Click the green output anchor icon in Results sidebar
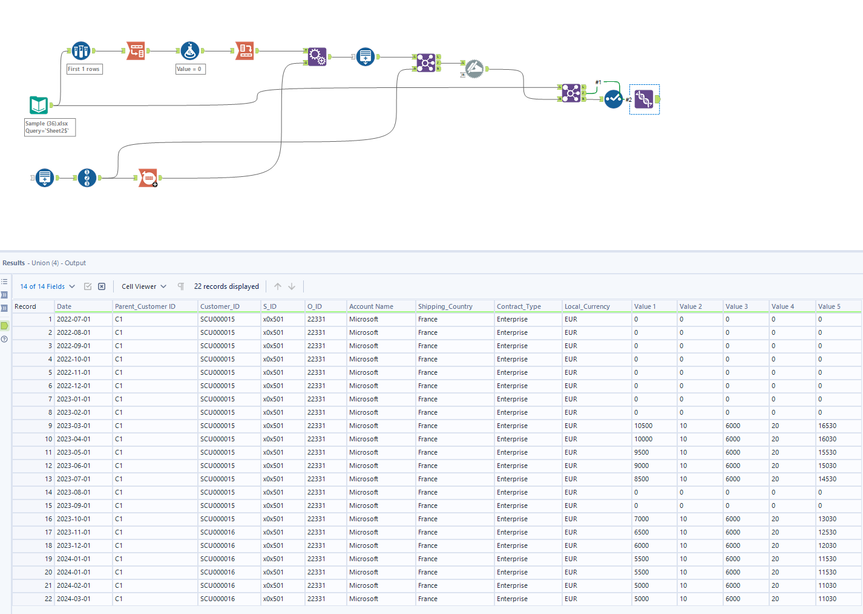 [x=4, y=326]
